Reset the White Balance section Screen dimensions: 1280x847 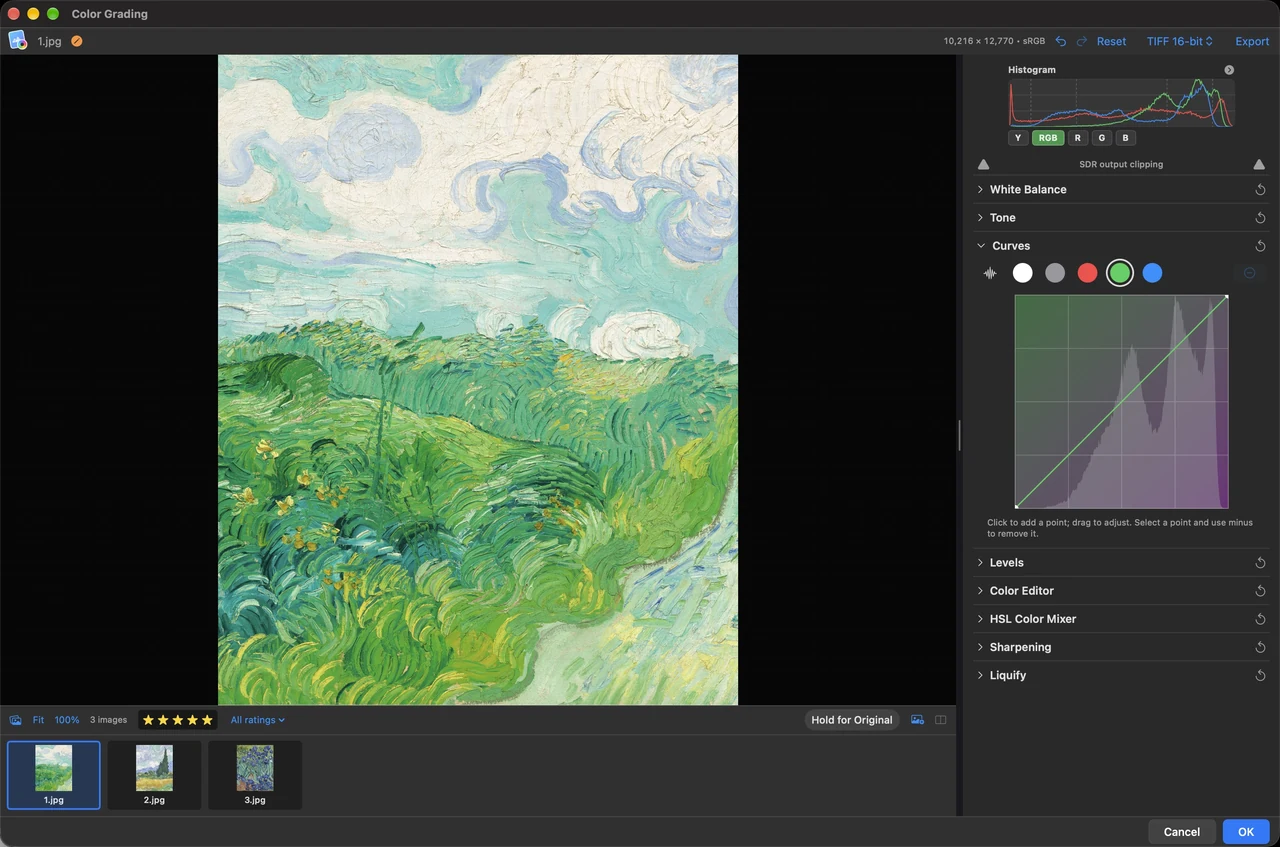pyautogui.click(x=1260, y=190)
